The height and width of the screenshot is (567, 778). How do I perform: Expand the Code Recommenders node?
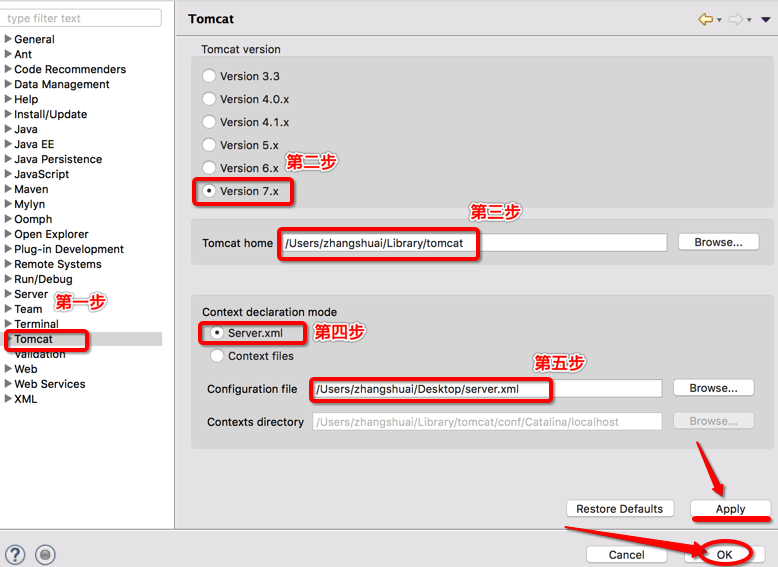[8, 69]
